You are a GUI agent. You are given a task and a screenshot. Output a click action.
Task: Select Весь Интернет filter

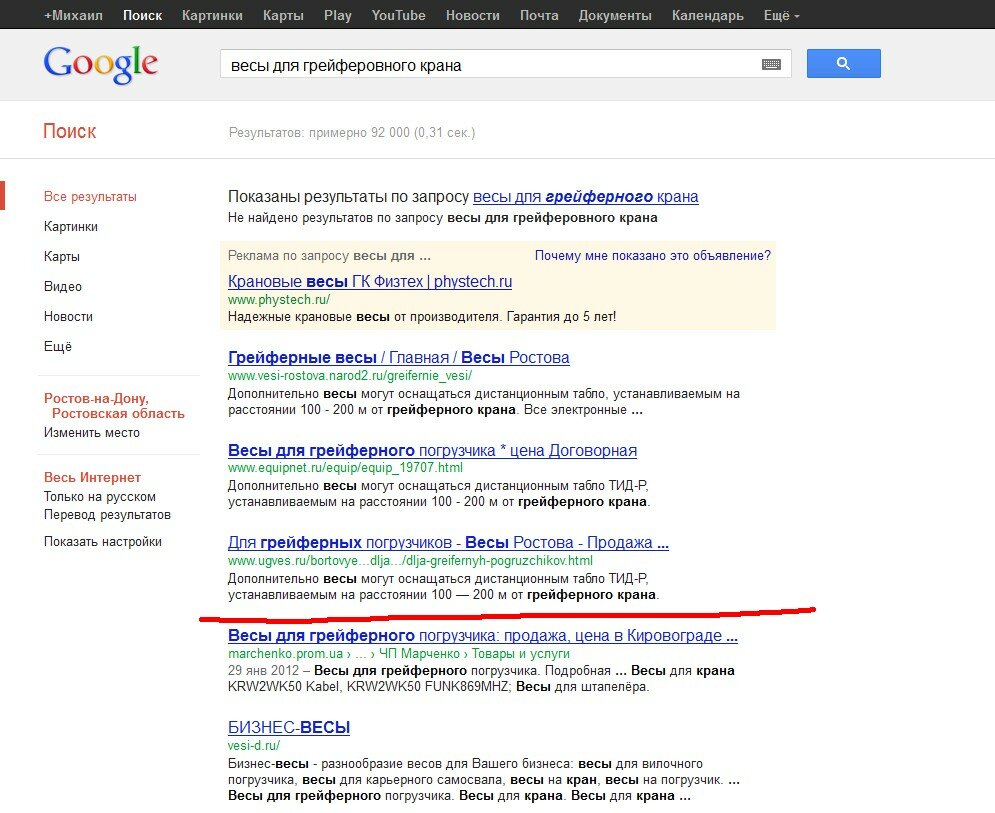click(92, 477)
